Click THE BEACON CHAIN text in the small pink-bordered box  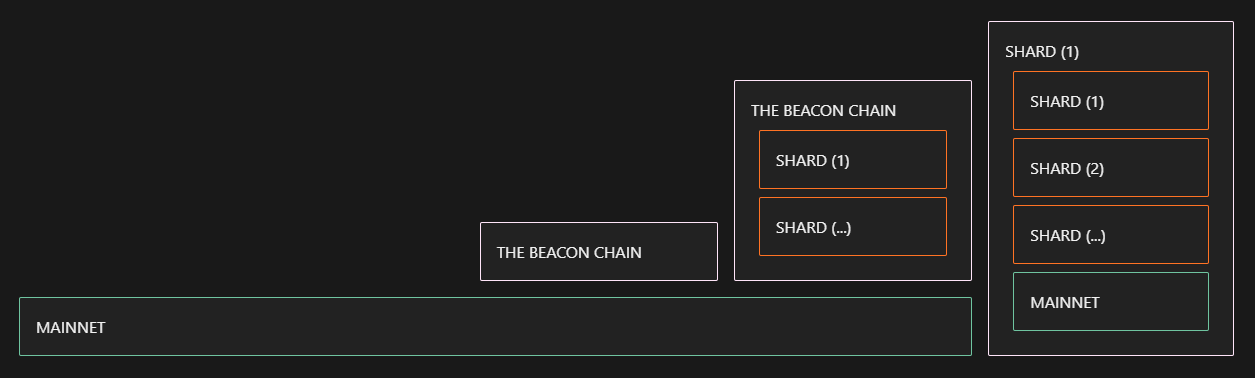pos(569,252)
